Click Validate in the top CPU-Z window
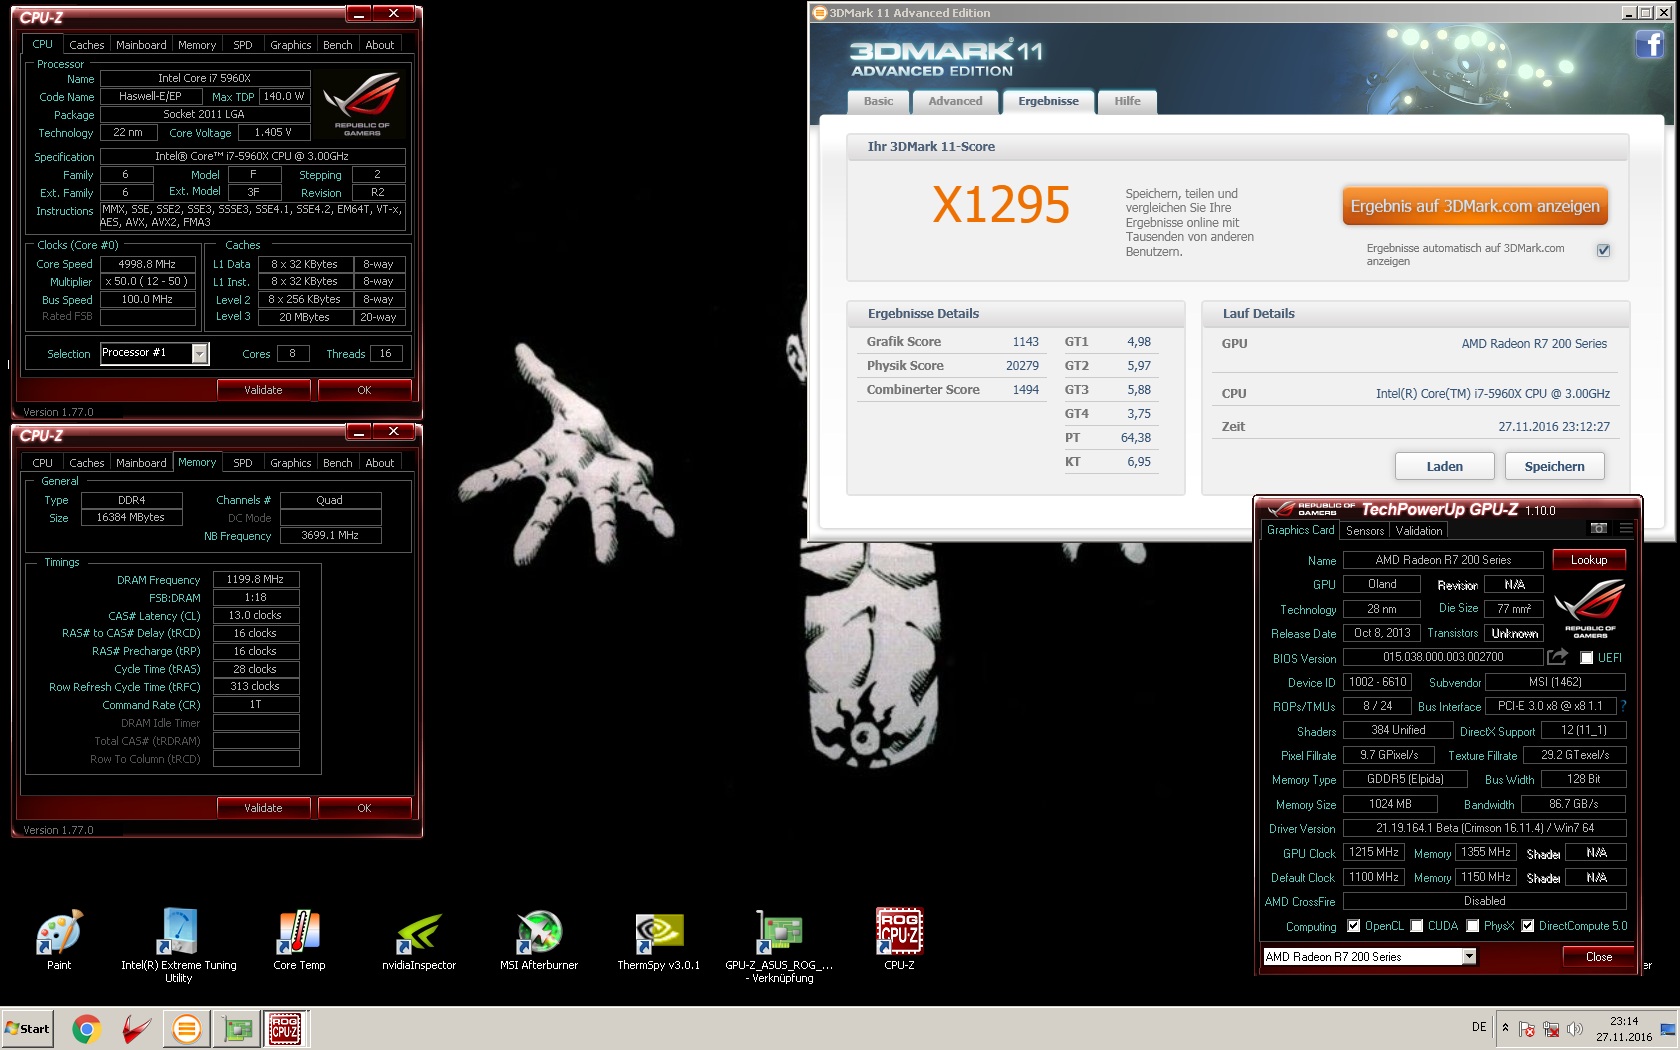 [x=263, y=390]
